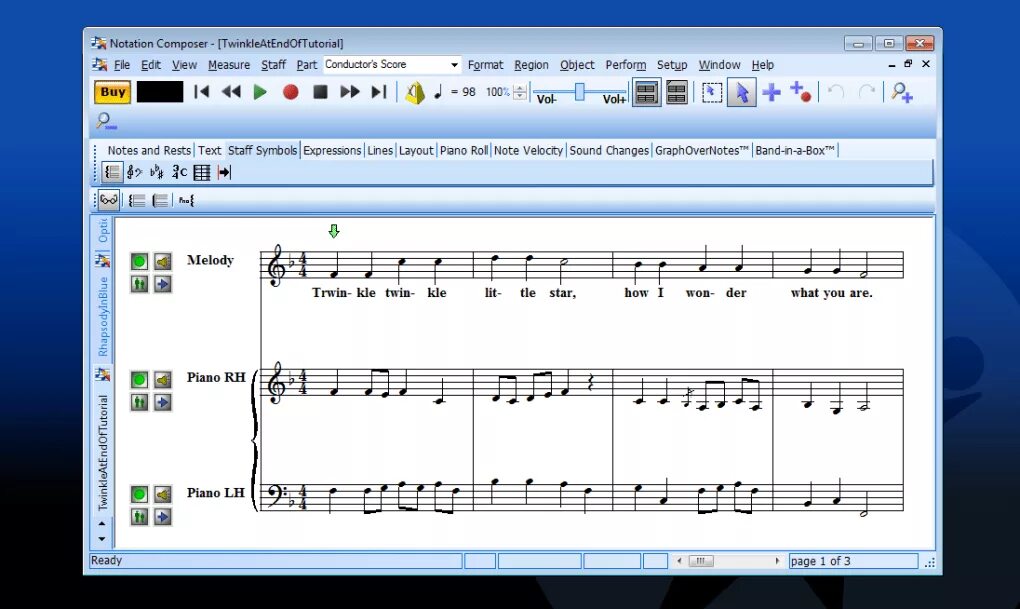1020x609 pixels.
Task: Select the clef palette icon
Action: pyautogui.click(x=134, y=172)
